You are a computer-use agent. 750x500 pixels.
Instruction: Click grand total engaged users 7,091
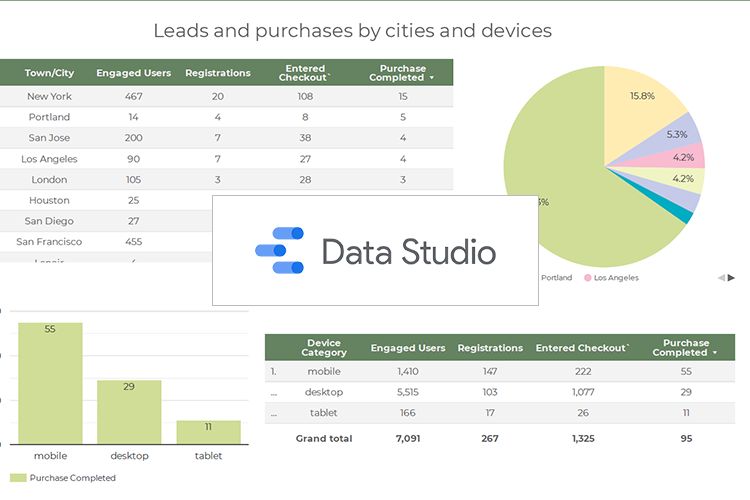[x=408, y=438]
